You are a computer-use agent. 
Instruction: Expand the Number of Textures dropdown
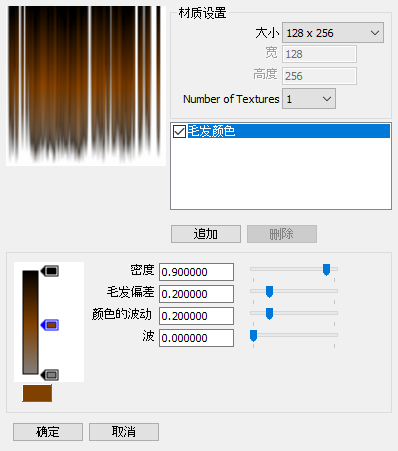309,99
